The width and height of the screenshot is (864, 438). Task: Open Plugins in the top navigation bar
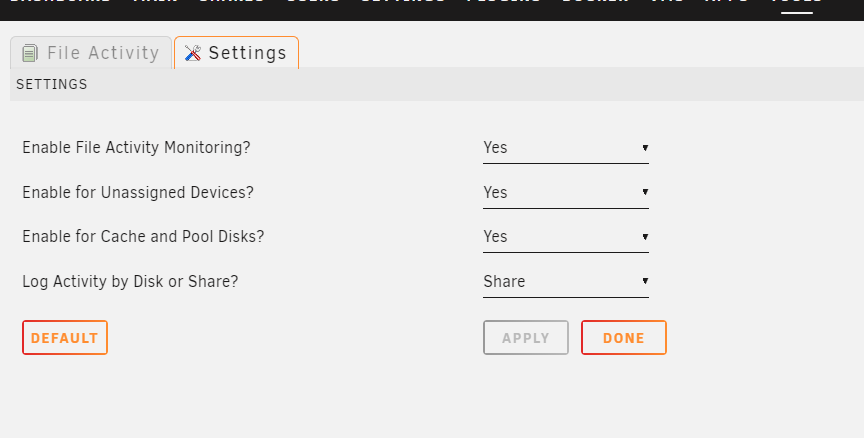[x=504, y=3]
